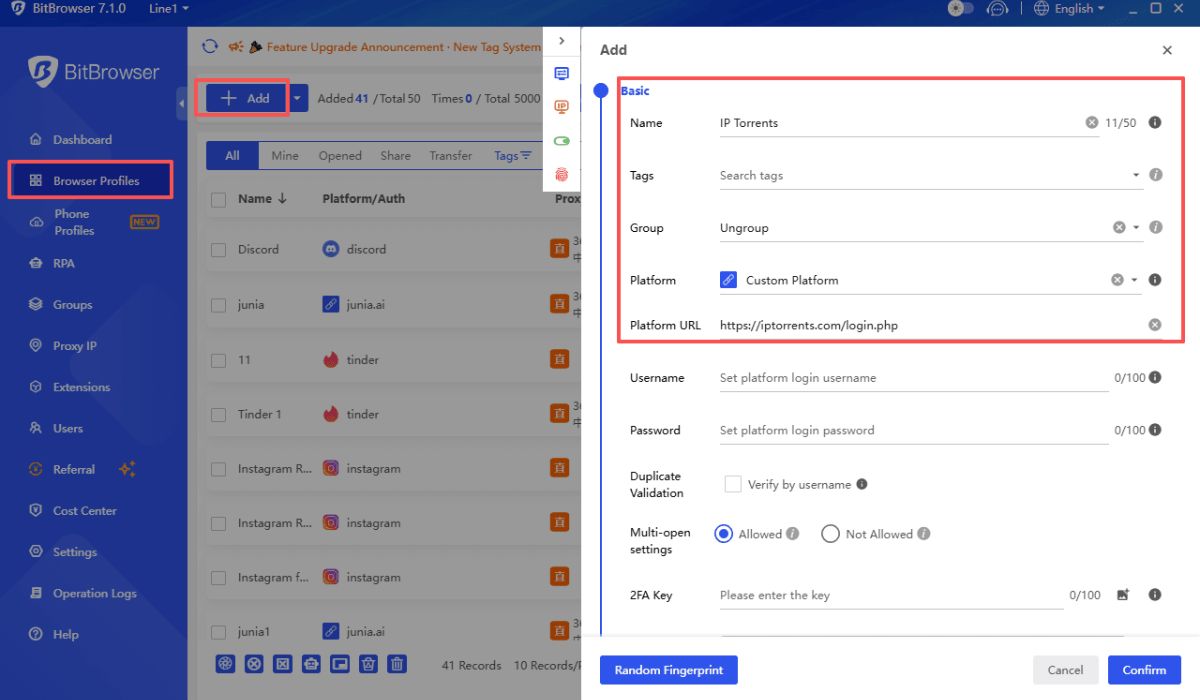1200x700 pixels.
Task: Click the junia.ai link icon in junia1 row
Action: click(x=331, y=632)
